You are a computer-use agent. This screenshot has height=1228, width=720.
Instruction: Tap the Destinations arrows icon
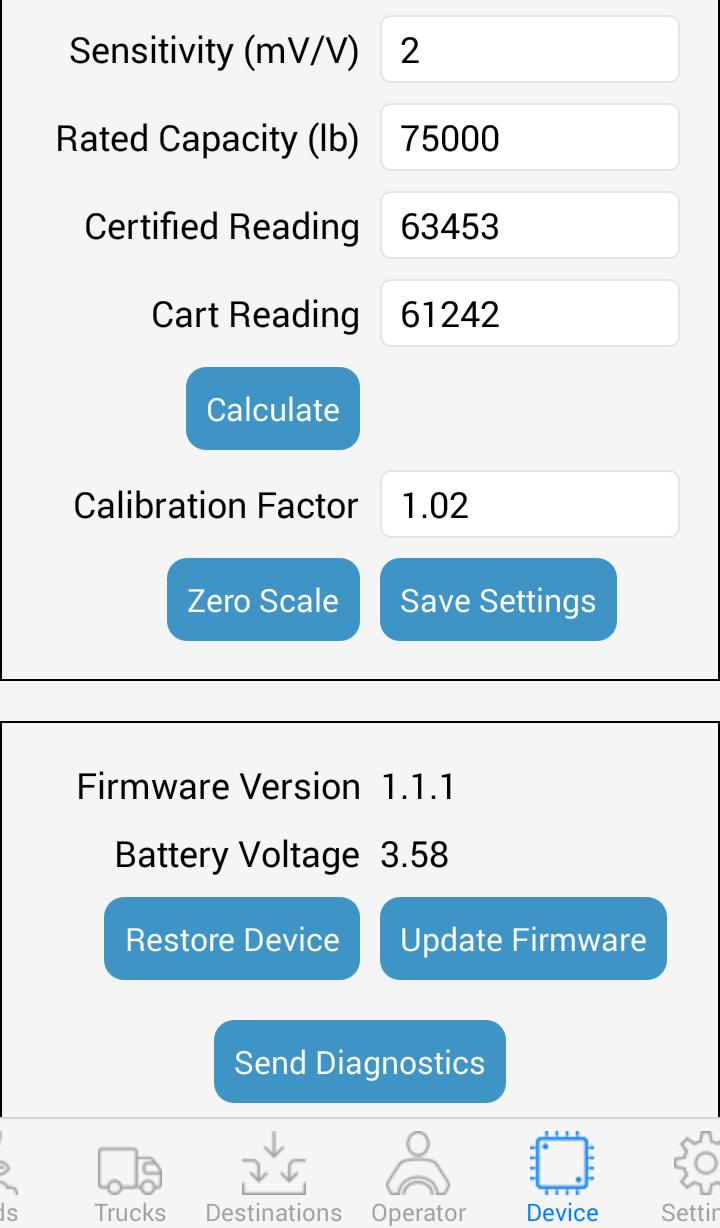(x=274, y=1164)
